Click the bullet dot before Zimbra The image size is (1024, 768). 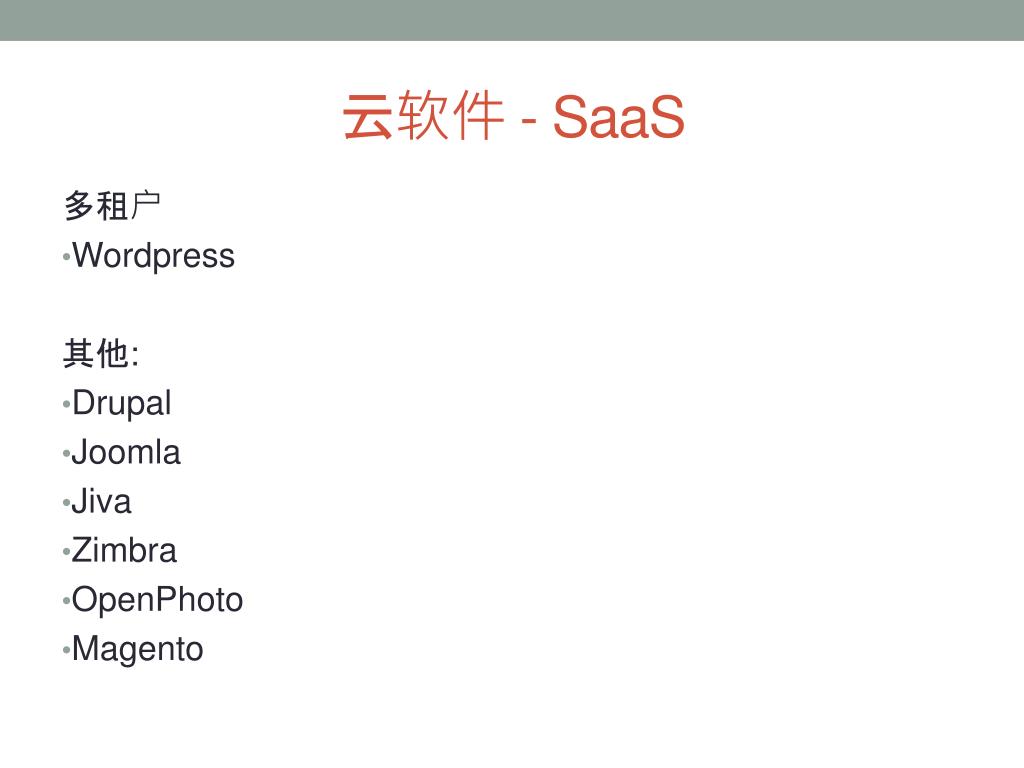[66, 552]
